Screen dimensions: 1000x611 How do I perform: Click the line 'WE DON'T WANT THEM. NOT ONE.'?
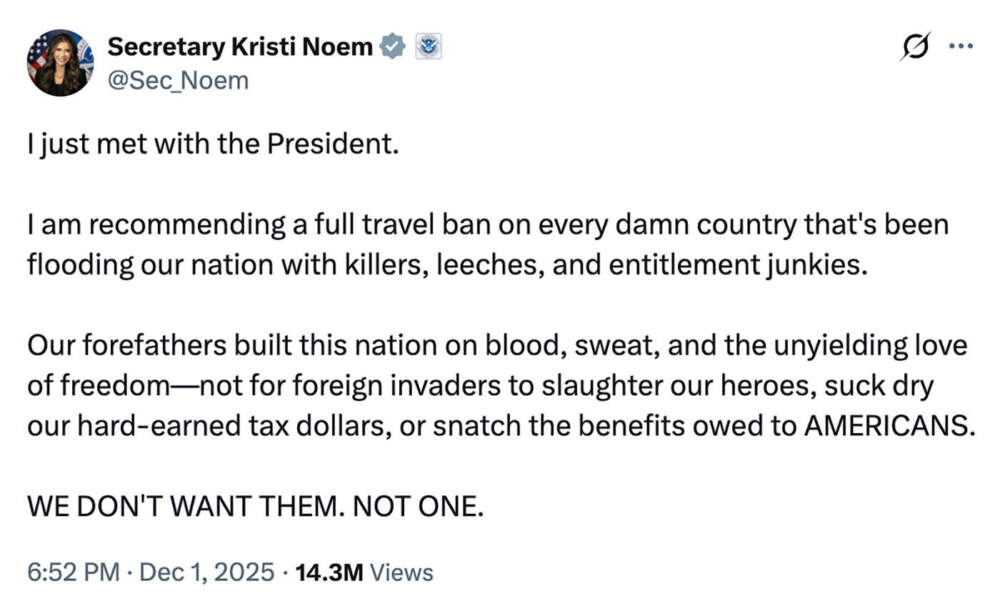tap(256, 503)
